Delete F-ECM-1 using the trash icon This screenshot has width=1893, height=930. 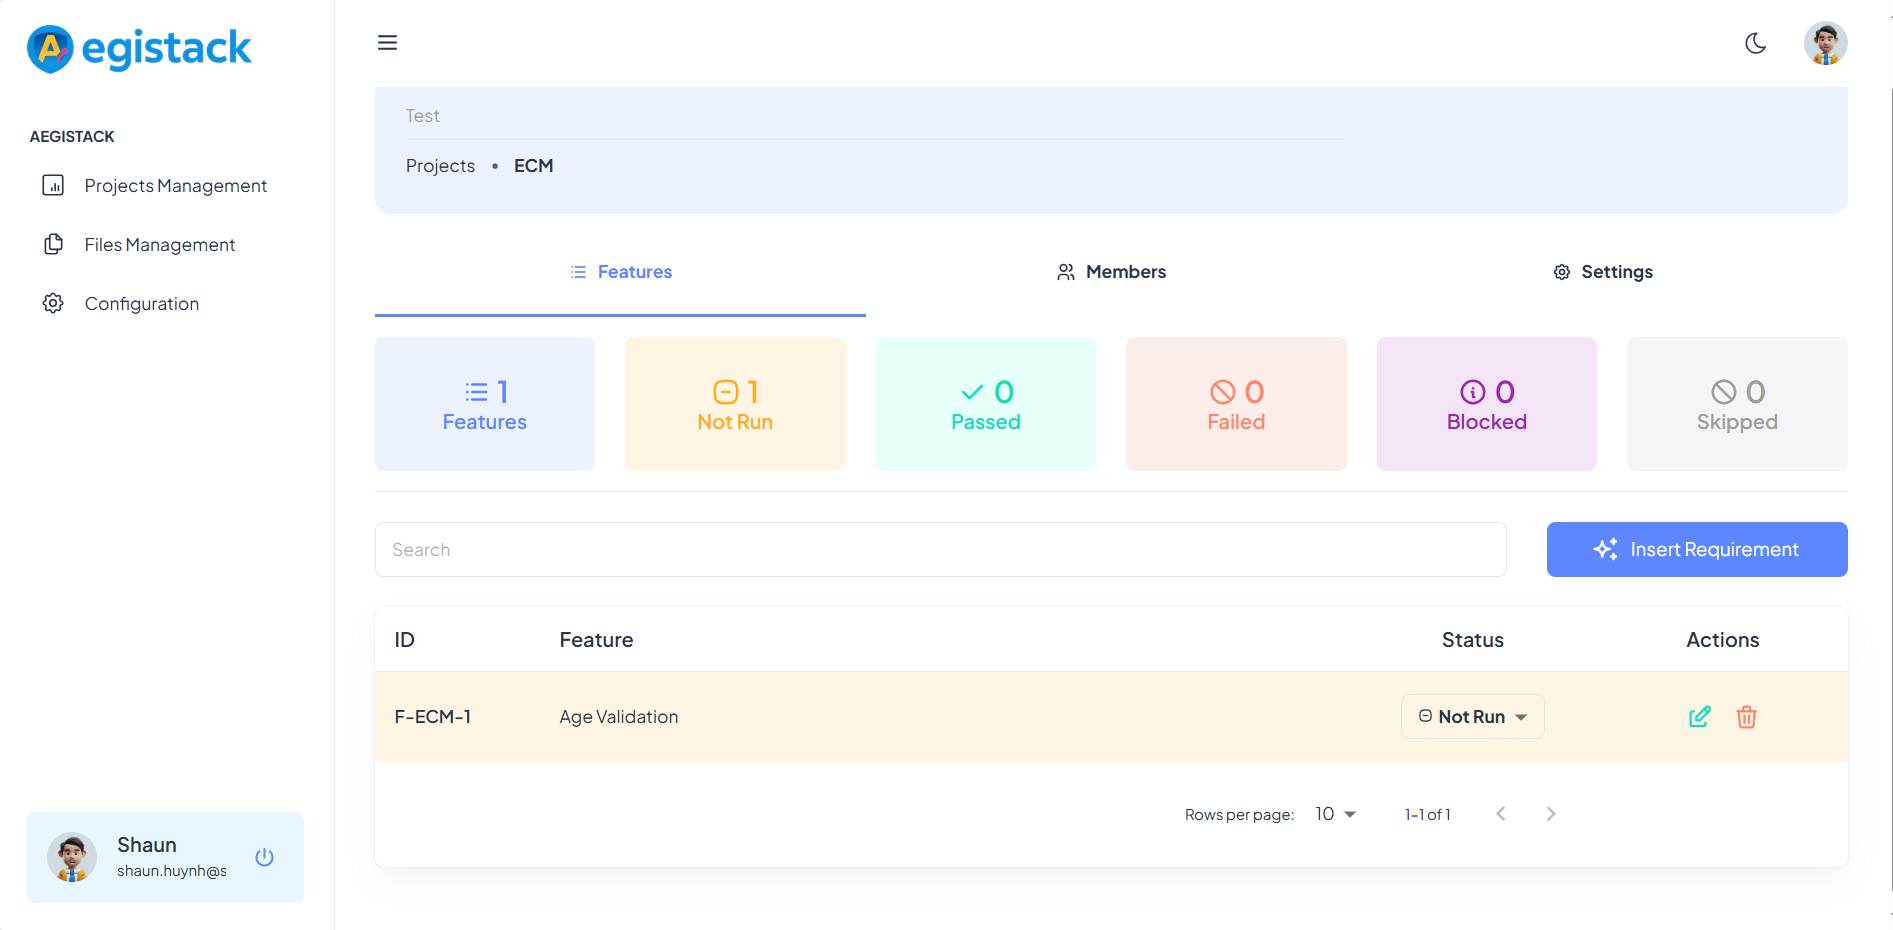click(x=1747, y=716)
